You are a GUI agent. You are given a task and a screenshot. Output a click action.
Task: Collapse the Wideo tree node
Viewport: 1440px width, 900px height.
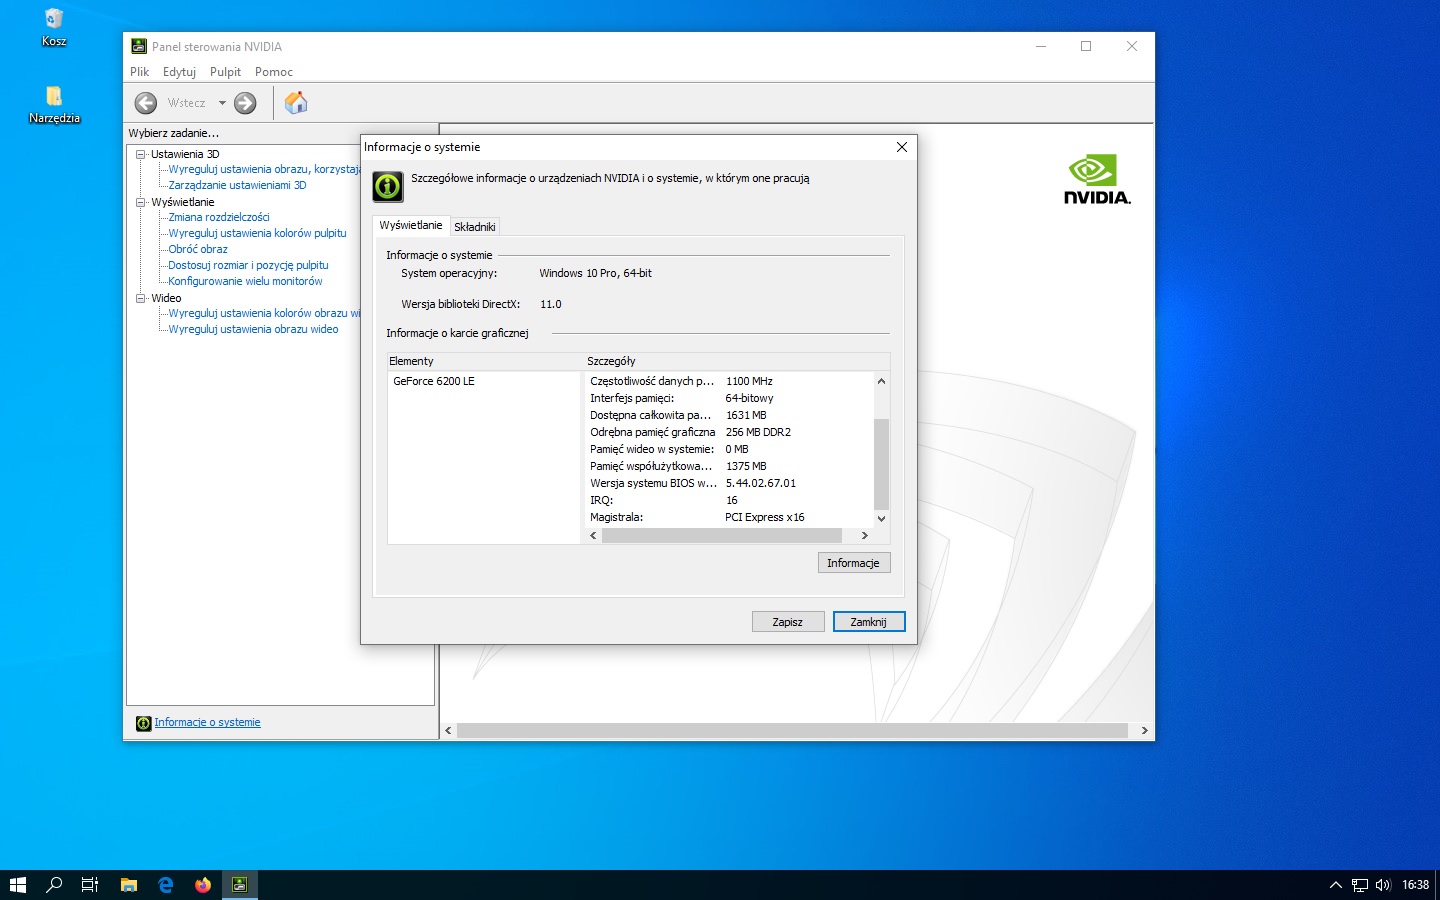pos(141,298)
